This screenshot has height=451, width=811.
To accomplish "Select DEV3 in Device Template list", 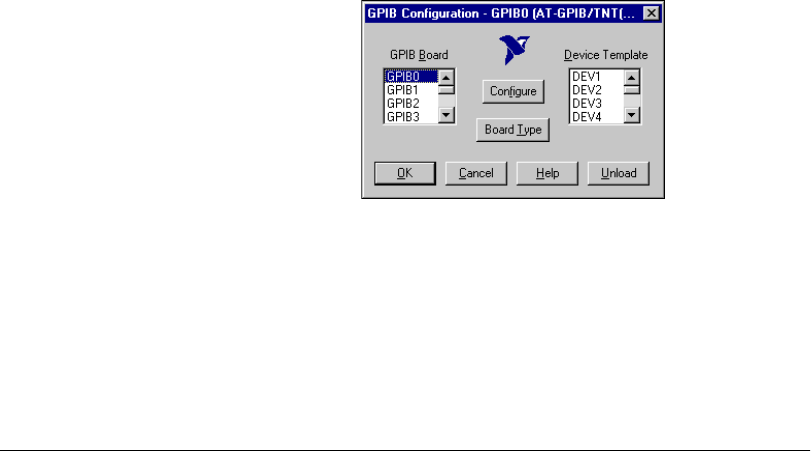I will pos(596,103).
